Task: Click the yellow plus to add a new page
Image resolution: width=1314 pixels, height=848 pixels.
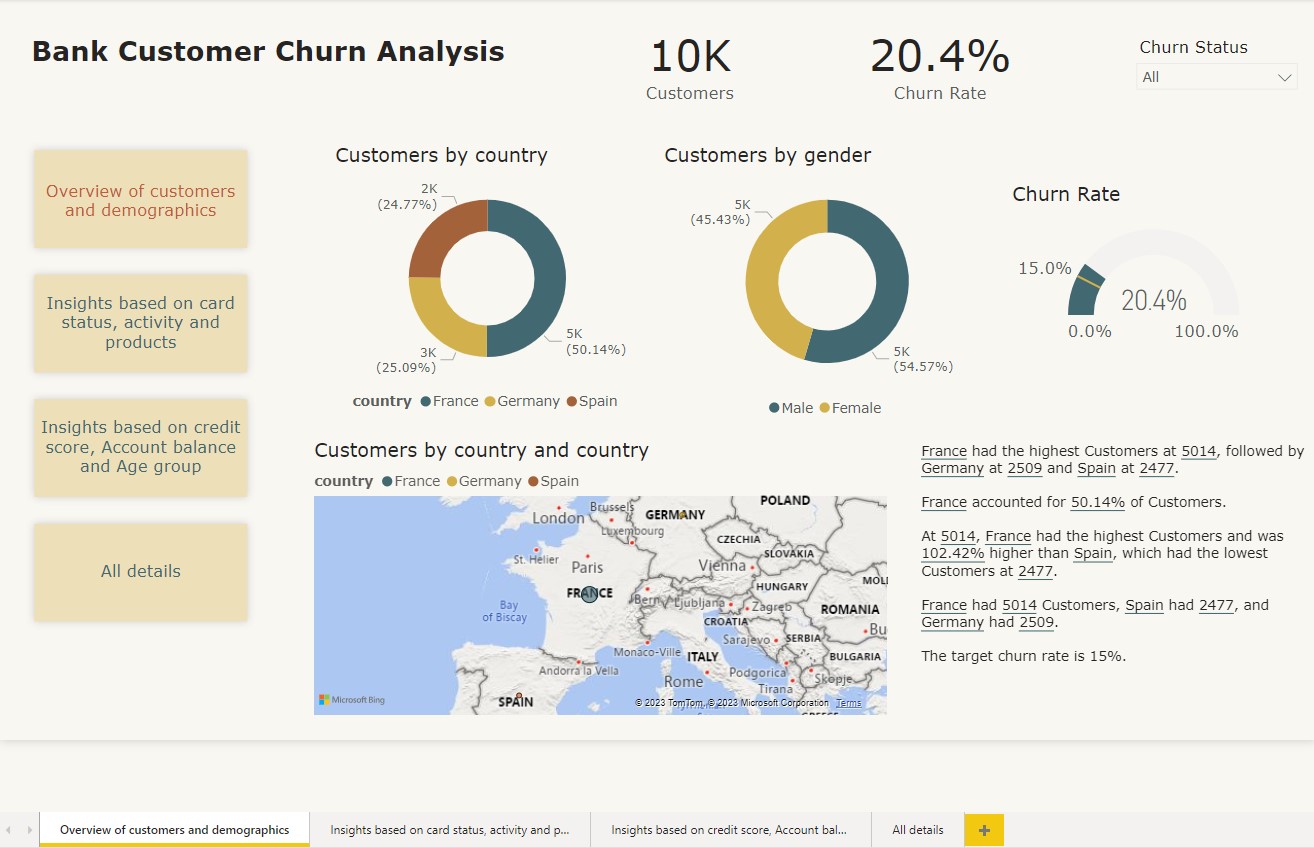Action: 985,829
